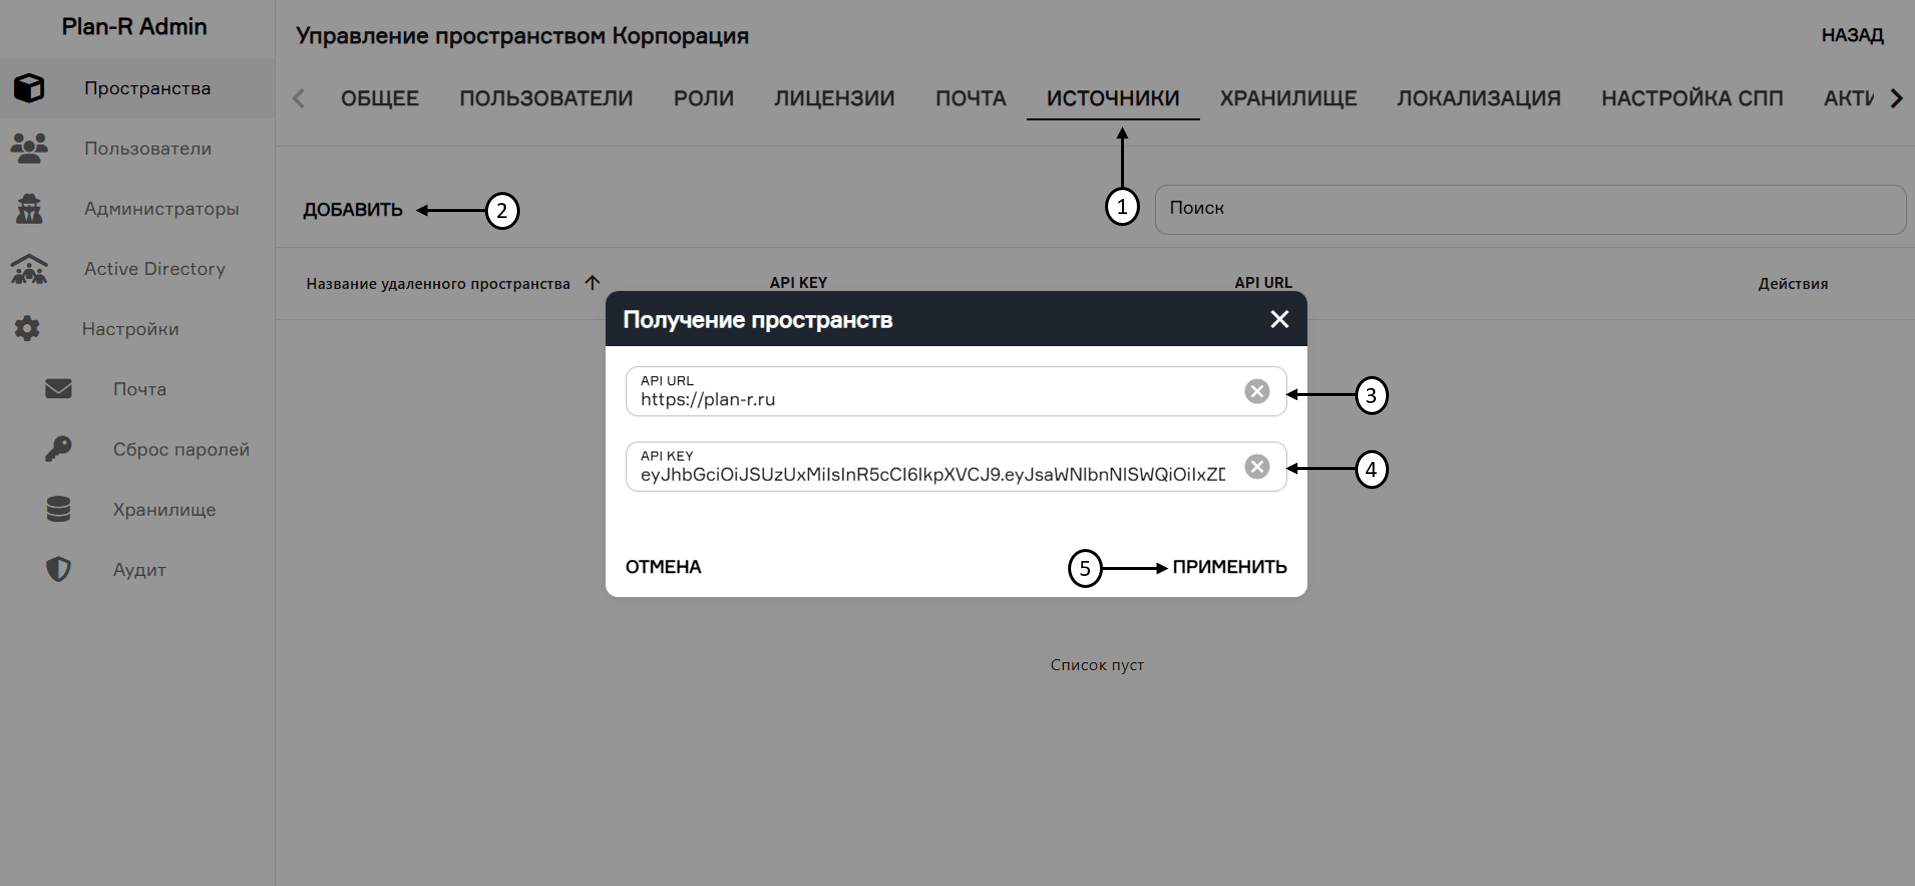Clear the API KEY field using X icon
This screenshot has height=886, width=1915.
point(1257,467)
